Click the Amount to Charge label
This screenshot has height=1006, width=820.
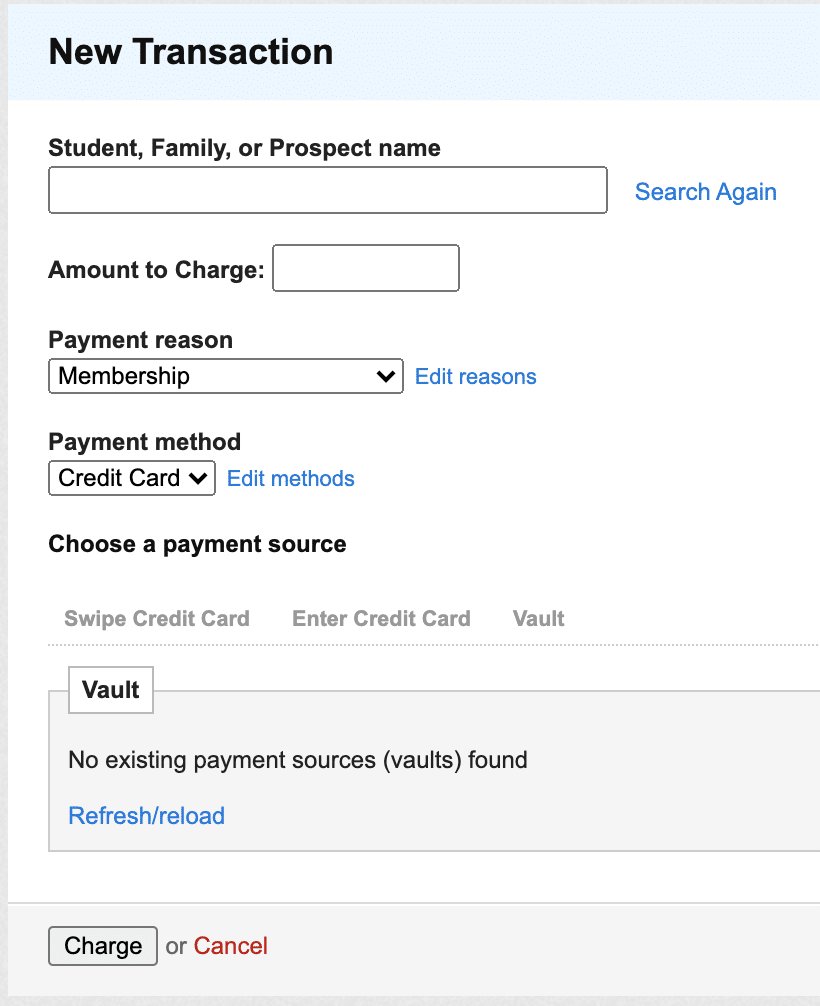tap(156, 269)
